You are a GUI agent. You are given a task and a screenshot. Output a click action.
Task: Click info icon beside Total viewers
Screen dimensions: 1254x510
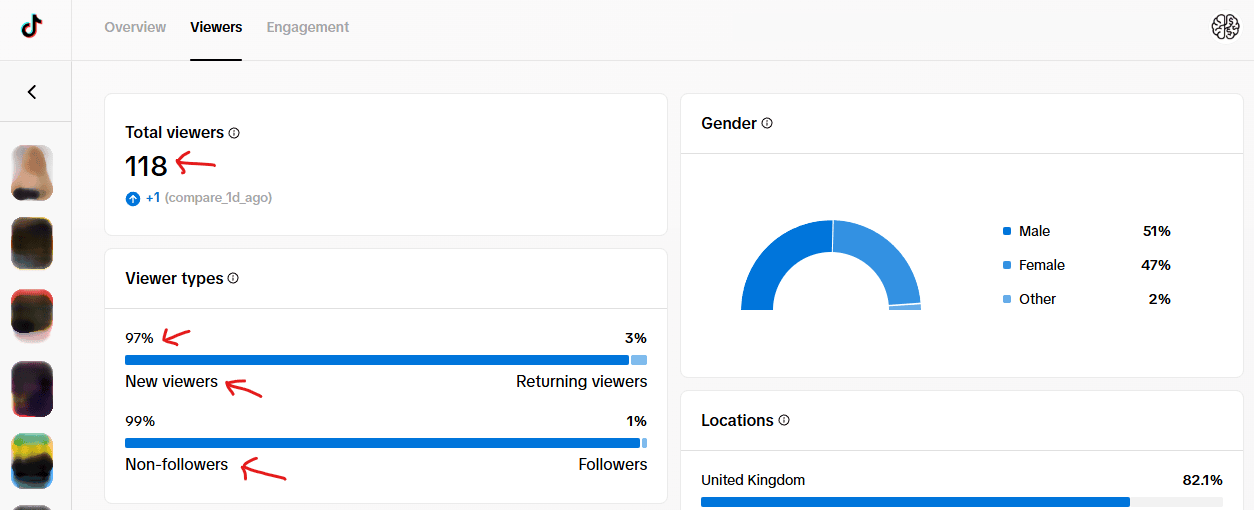pos(234,133)
